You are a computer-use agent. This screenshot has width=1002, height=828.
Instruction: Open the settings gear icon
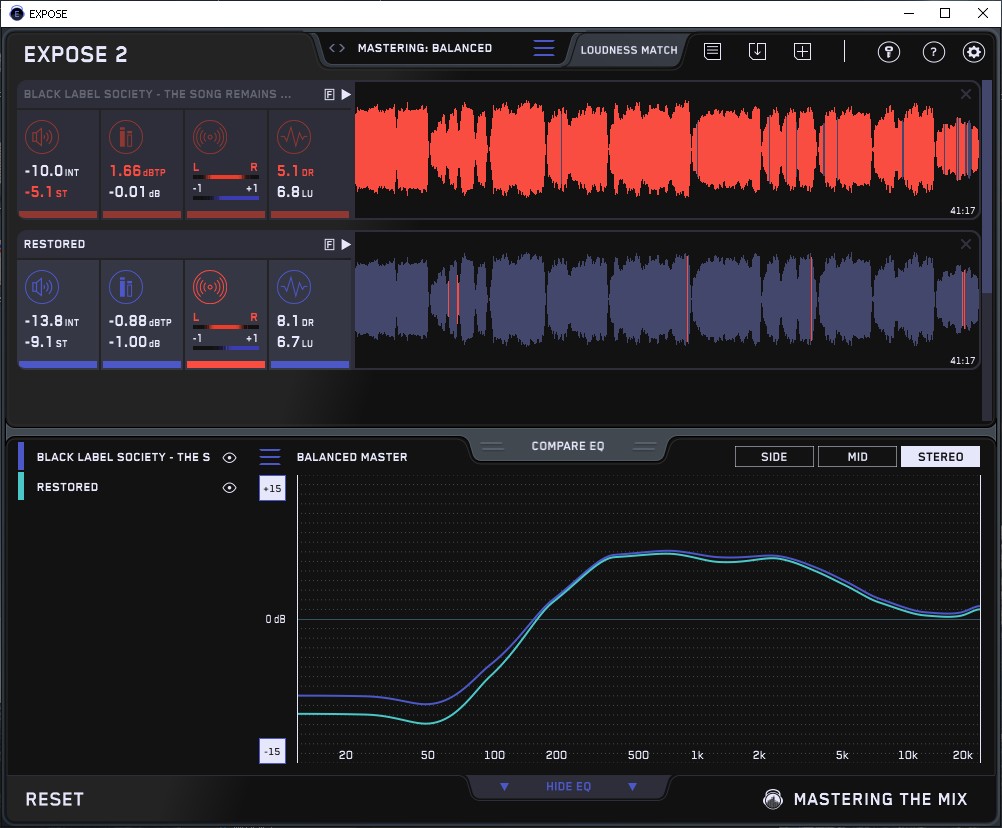[973, 52]
